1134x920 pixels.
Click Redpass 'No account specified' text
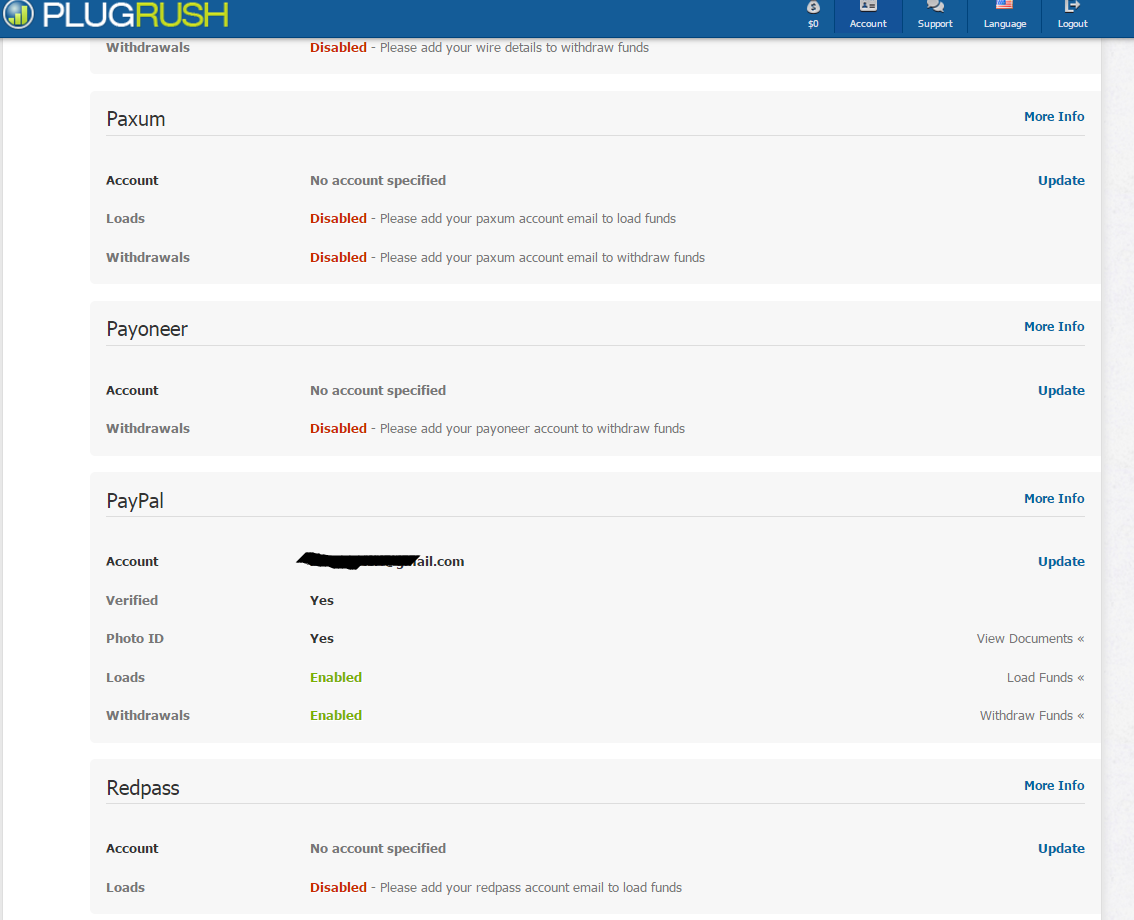click(x=378, y=848)
